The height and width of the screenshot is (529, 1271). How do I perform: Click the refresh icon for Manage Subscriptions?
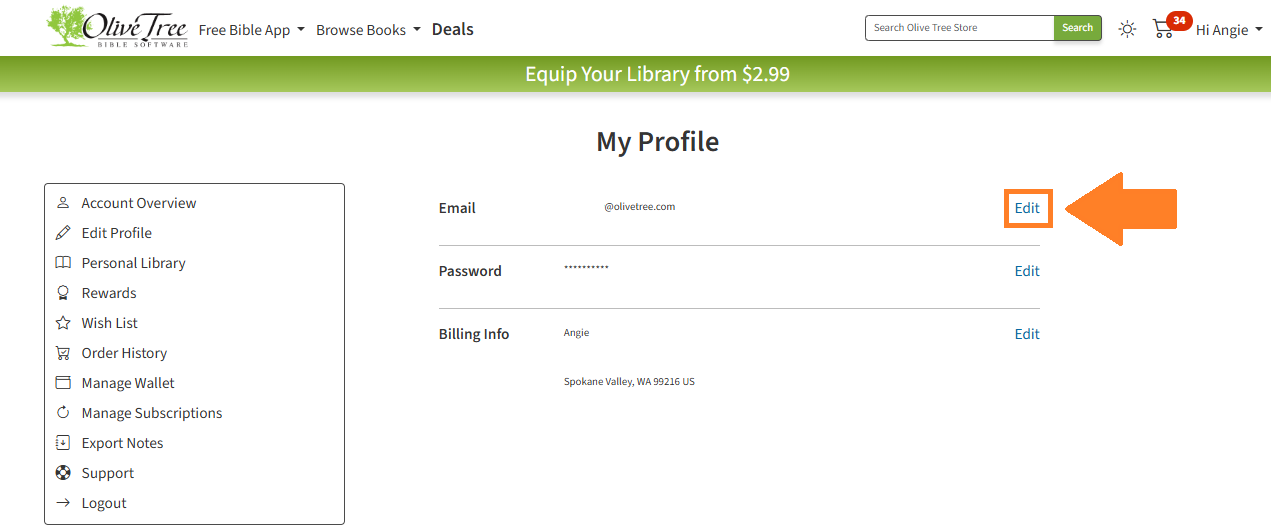[x=63, y=413]
